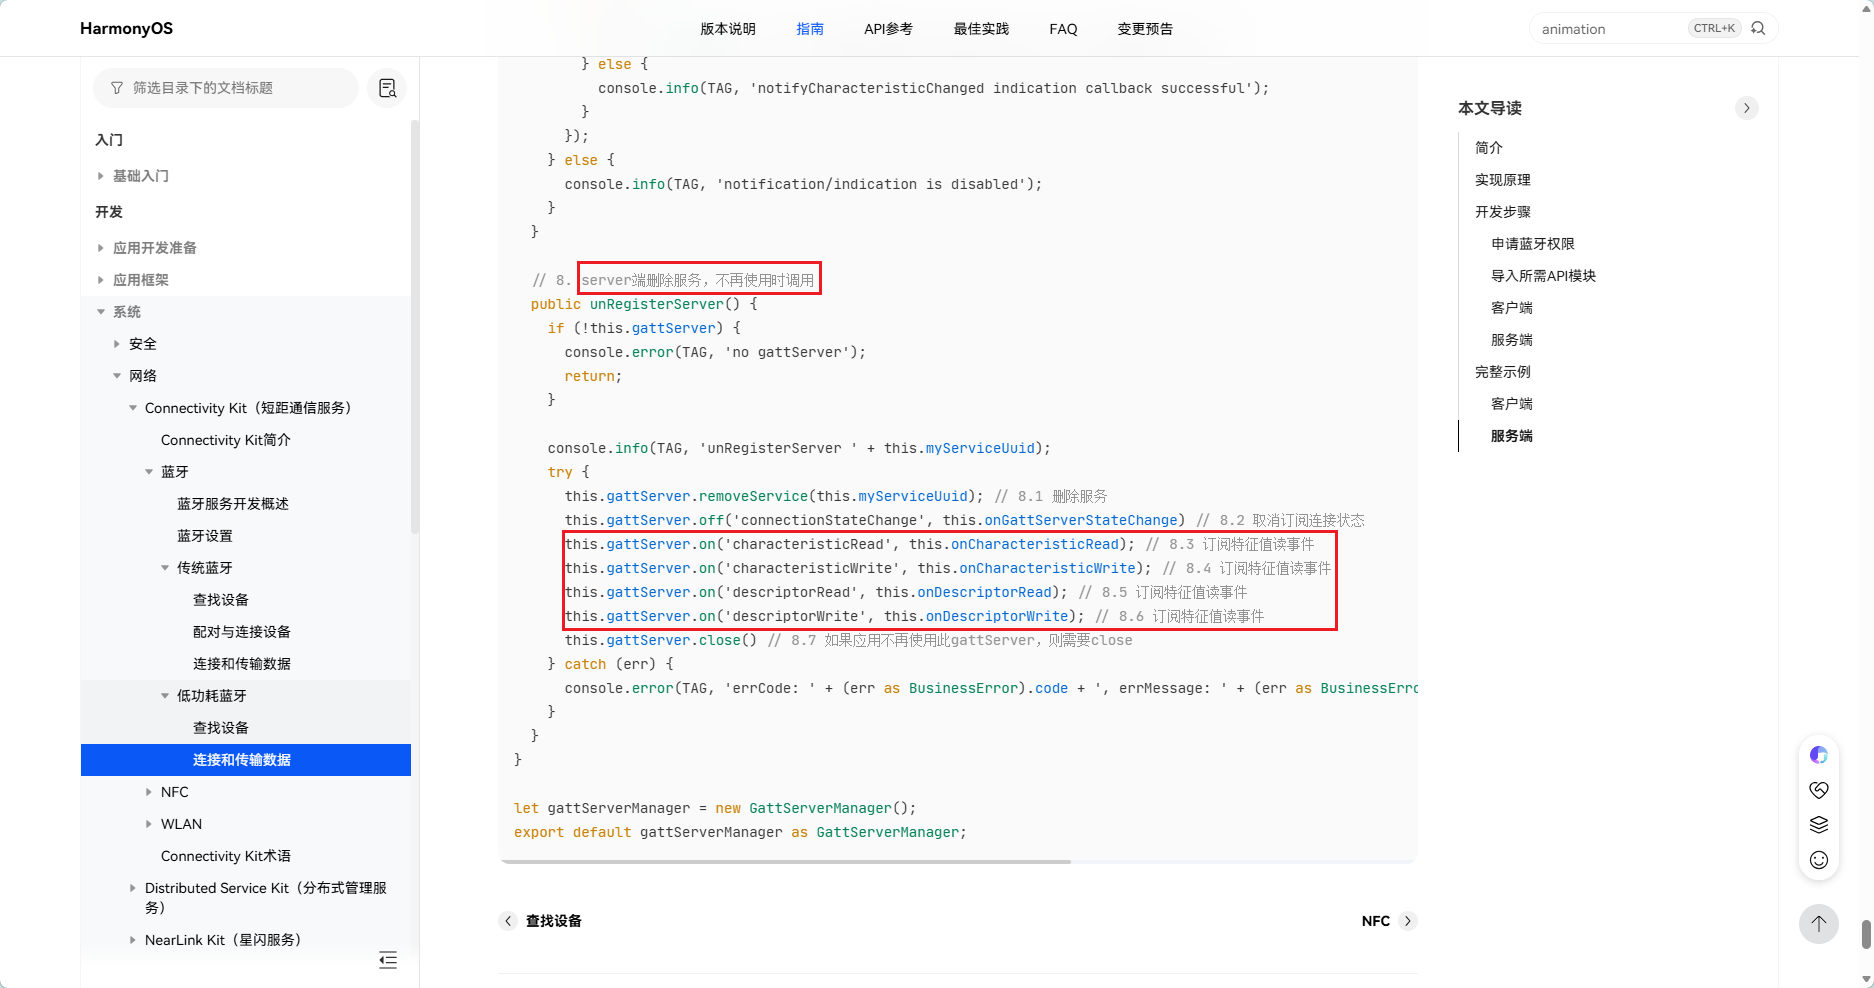Open the AI assistant floating icon

click(1818, 755)
